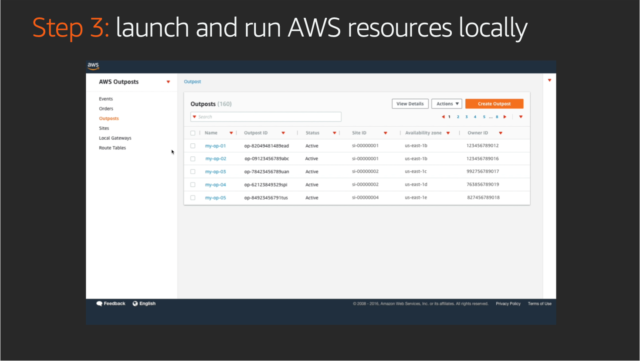
Task: Open Terms of Use link
Action: [540, 304]
